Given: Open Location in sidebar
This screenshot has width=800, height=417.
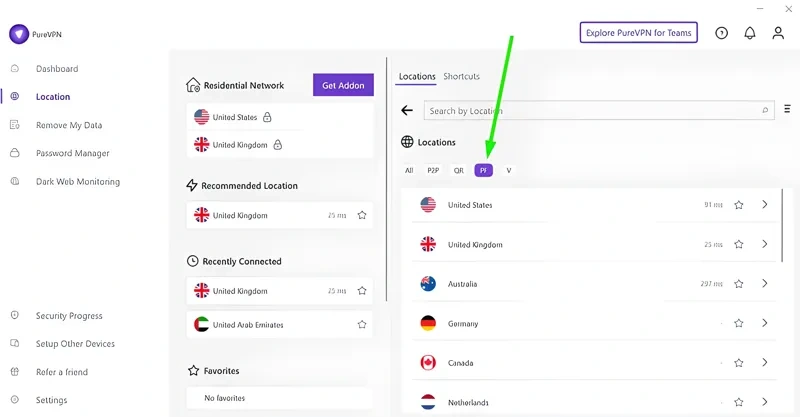Looking at the screenshot, I should 53,97.
